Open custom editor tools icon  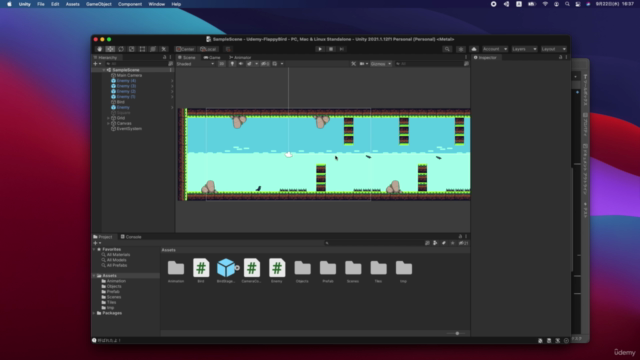coord(164,49)
